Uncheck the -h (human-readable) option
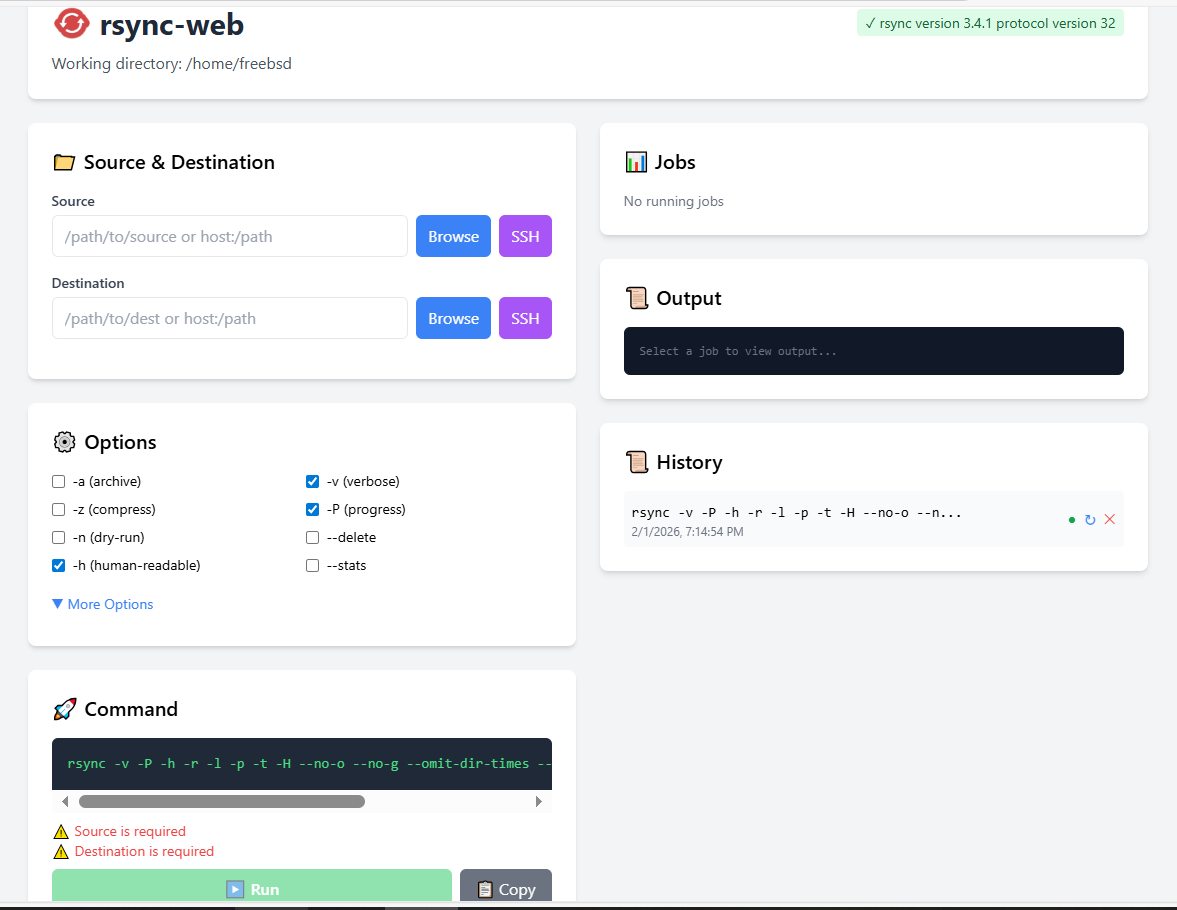The image size is (1177, 910). pos(59,565)
